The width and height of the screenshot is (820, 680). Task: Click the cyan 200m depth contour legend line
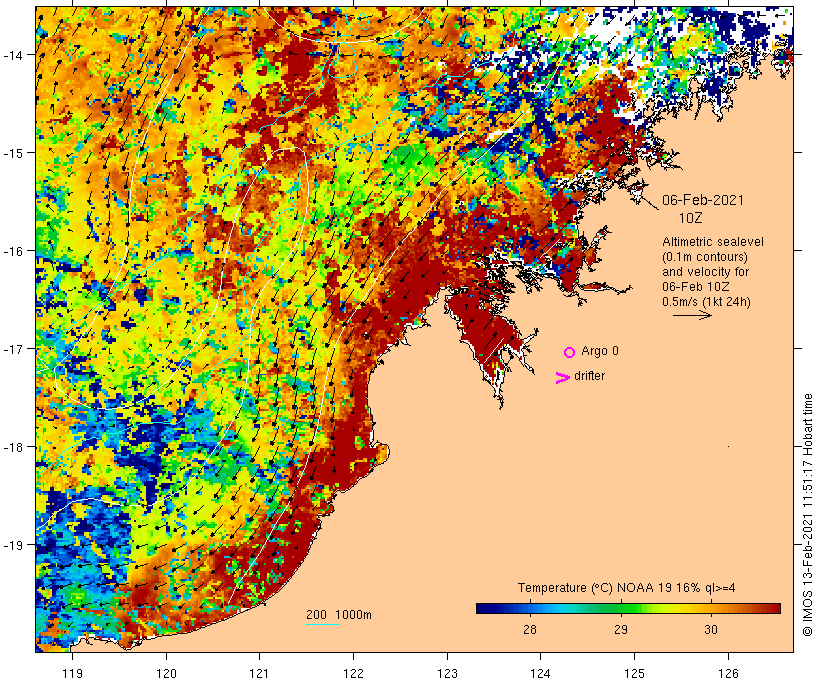pyautogui.click(x=323, y=625)
